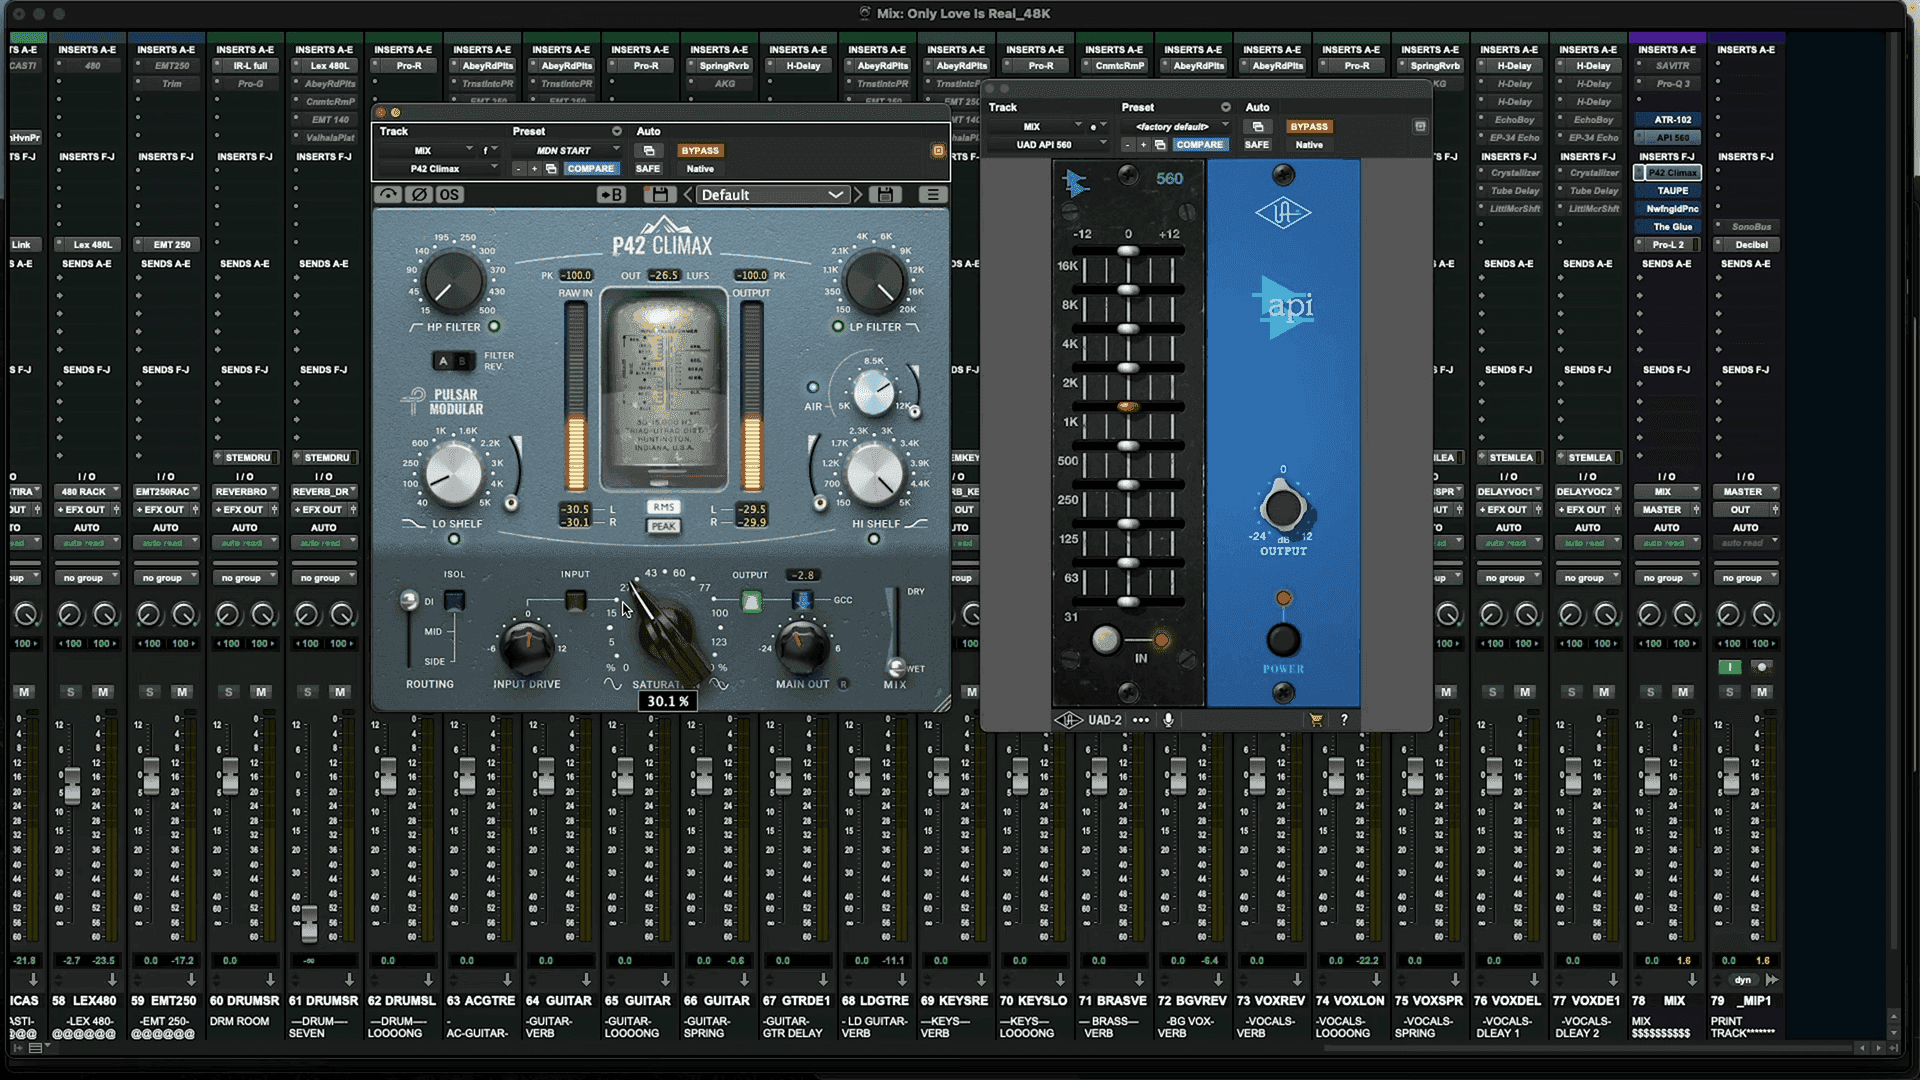Toggle the ISOL routing button
The height and width of the screenshot is (1080, 1920).
(454, 600)
